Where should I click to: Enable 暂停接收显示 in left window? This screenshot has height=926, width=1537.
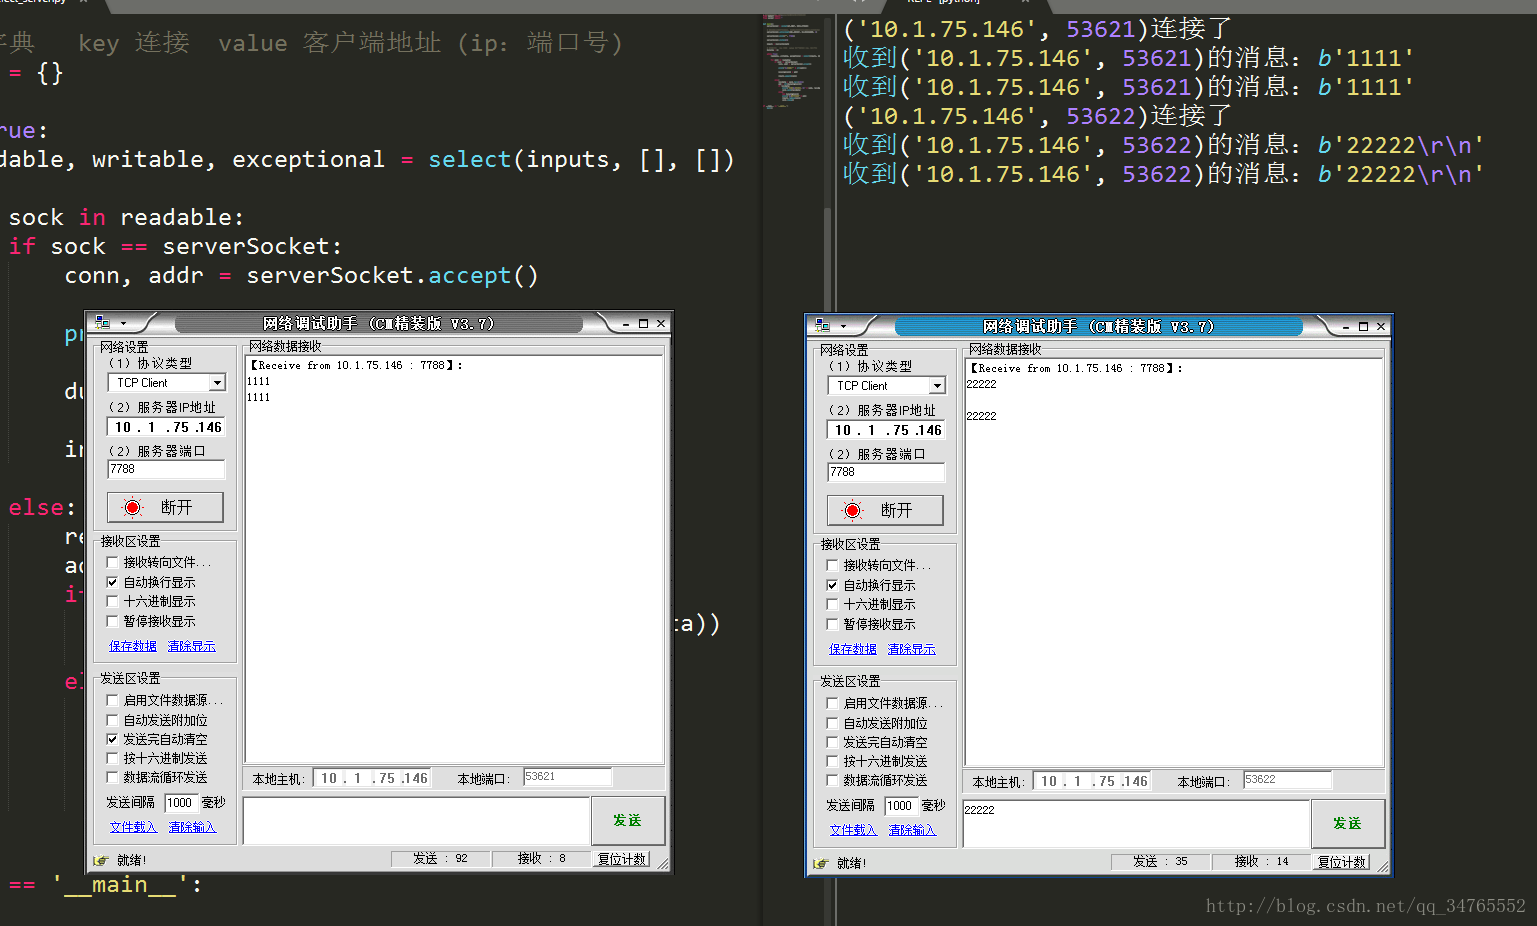(112, 621)
